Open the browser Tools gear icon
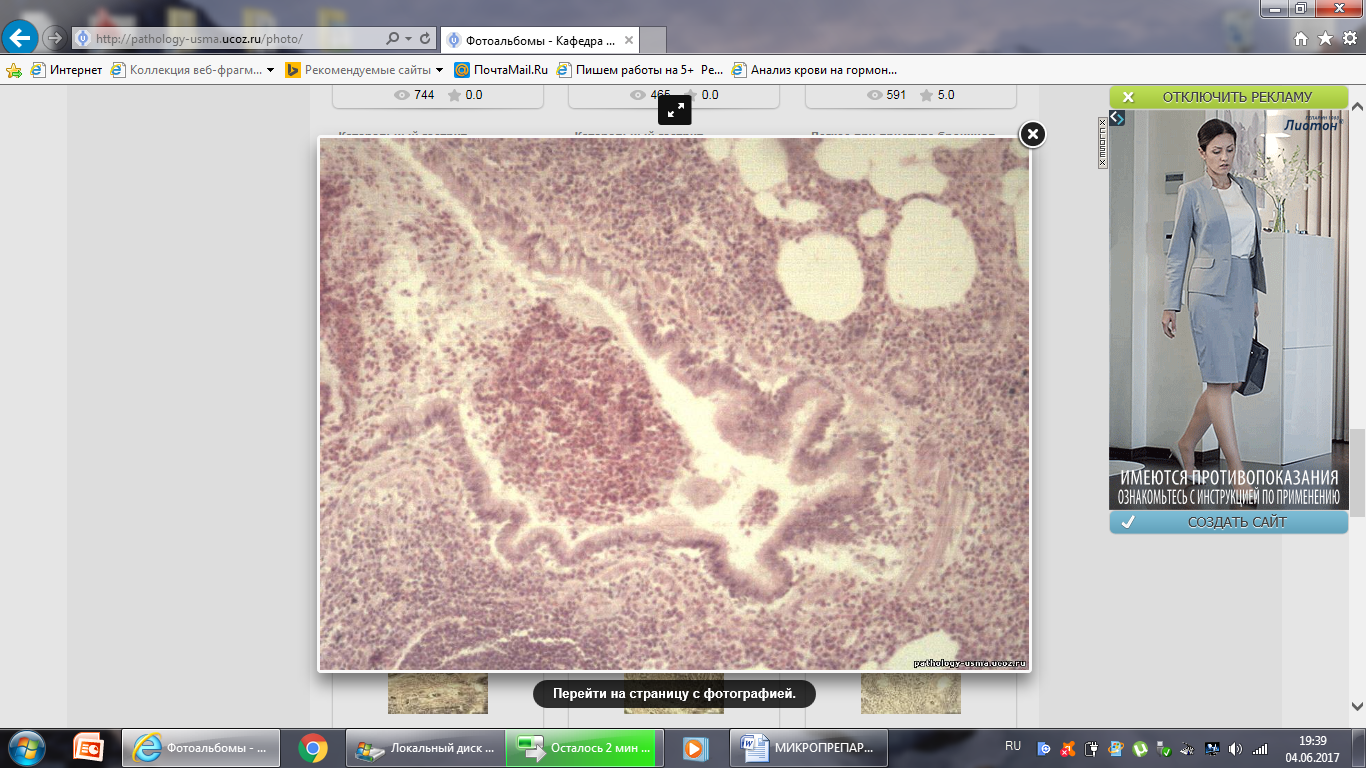Screen dimensions: 1366x768 pos(1350,39)
